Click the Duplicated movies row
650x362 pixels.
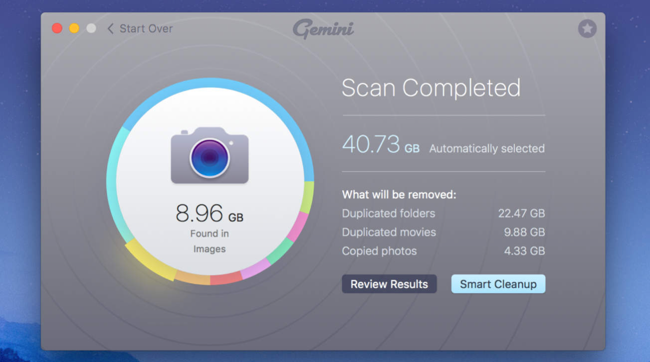443,232
